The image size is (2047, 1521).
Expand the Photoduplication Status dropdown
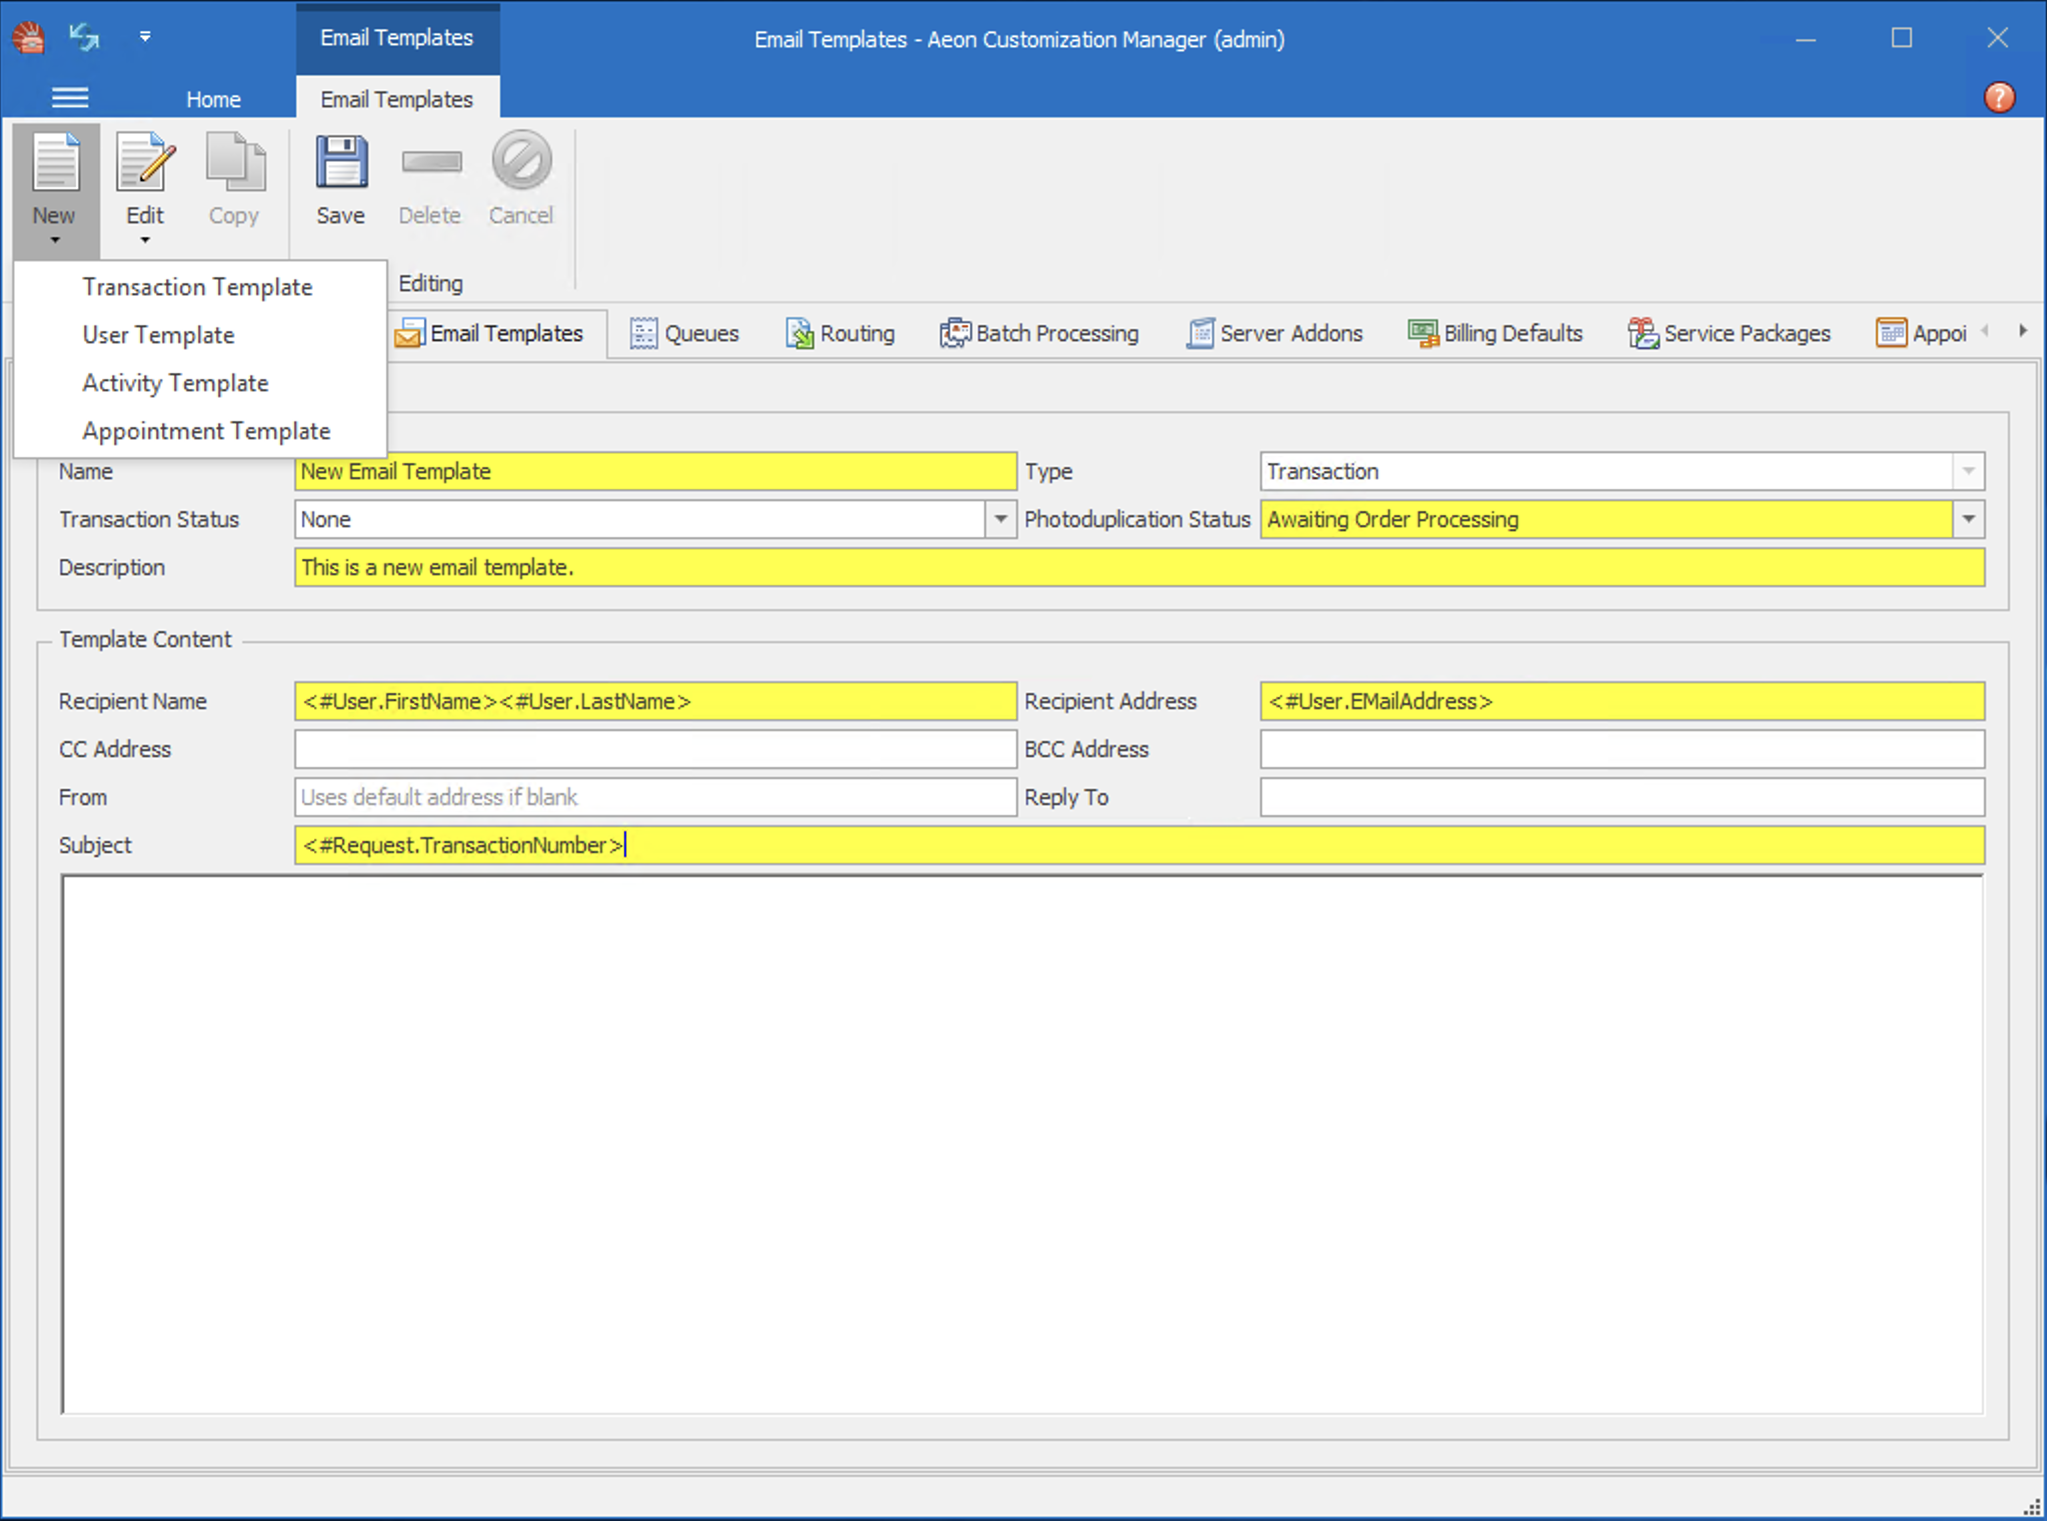coord(1968,519)
